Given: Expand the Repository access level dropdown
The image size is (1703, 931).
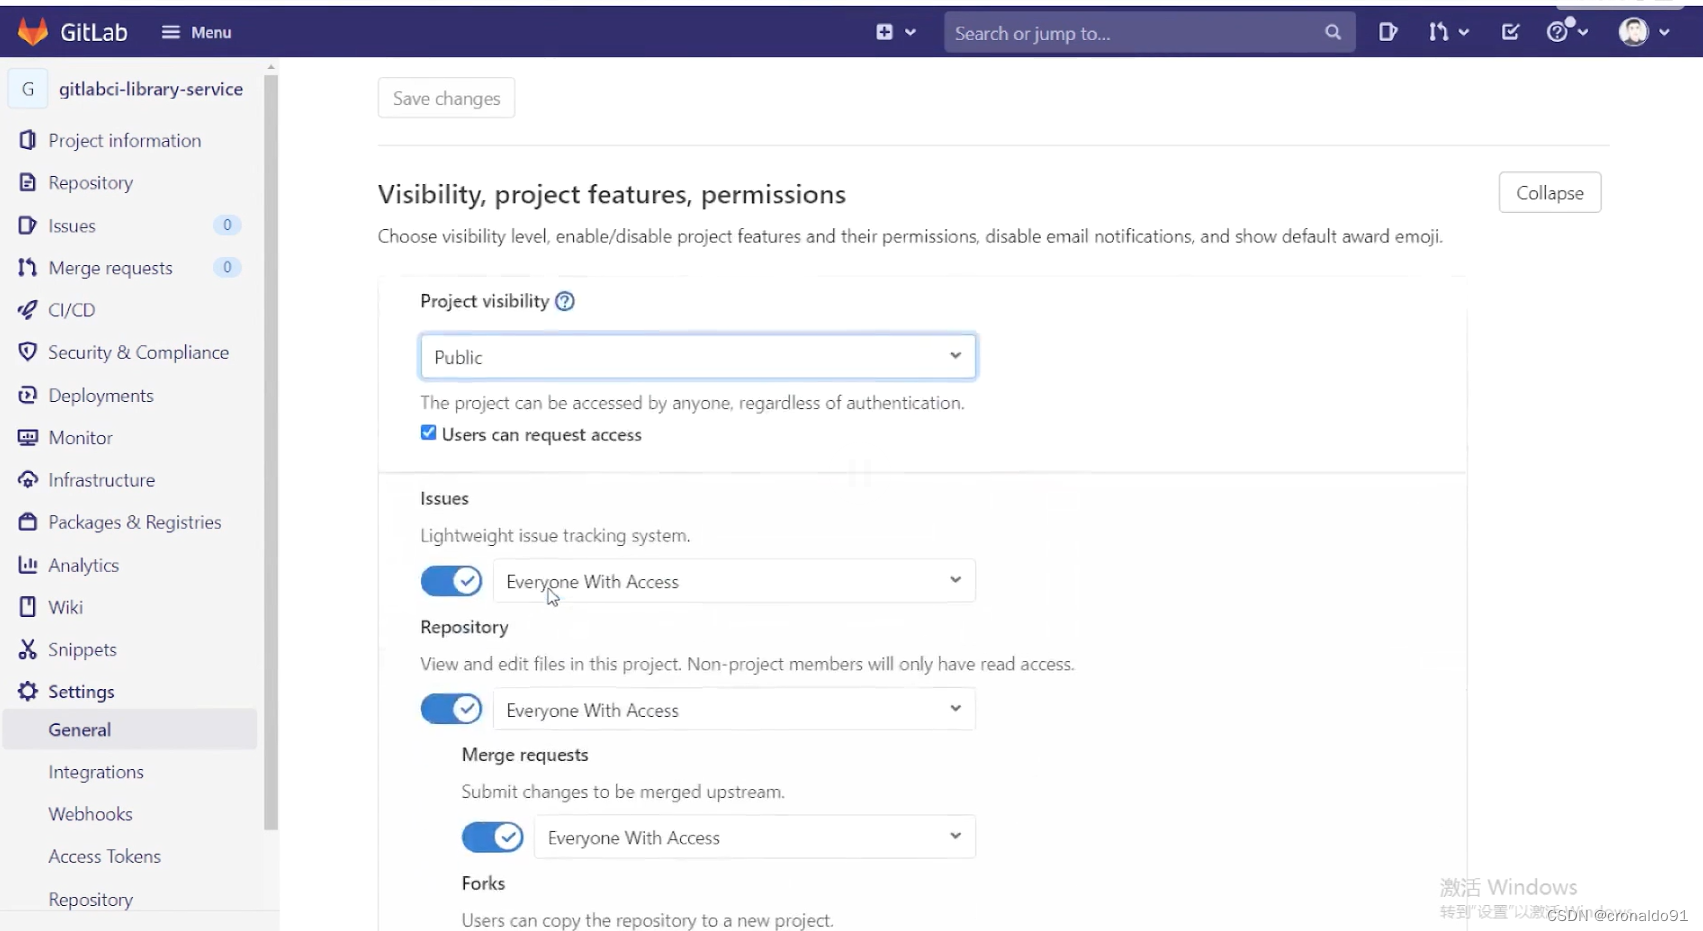Looking at the screenshot, I should click(734, 709).
